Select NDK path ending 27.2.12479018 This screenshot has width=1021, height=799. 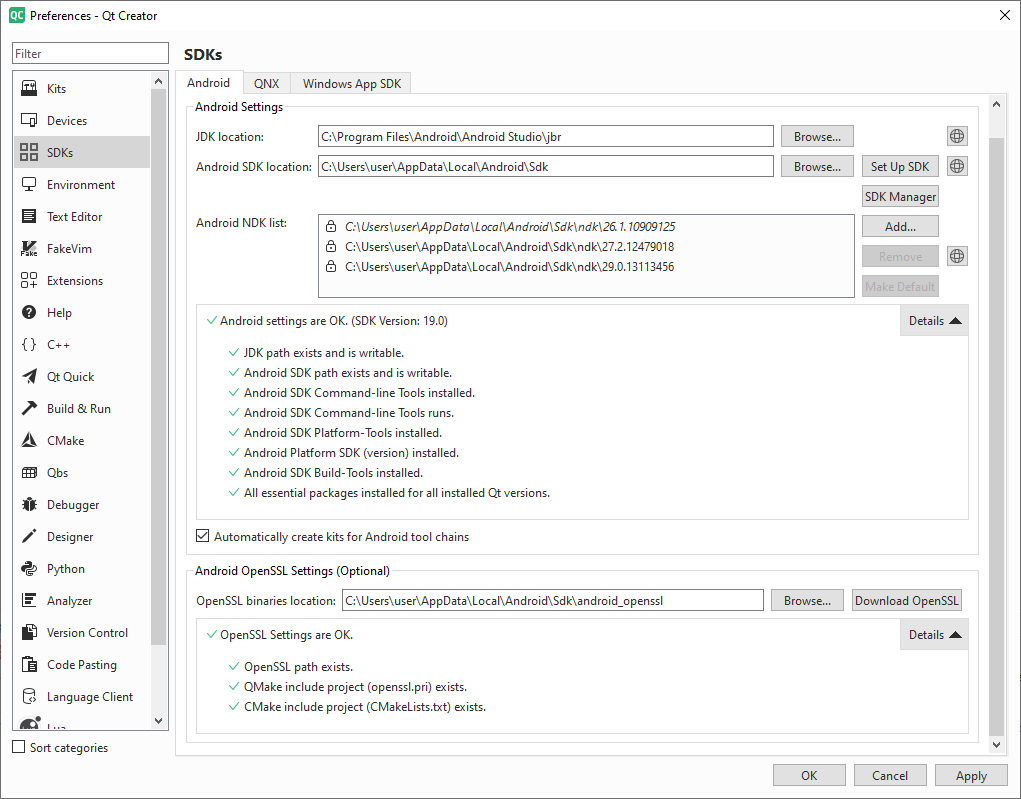click(509, 247)
